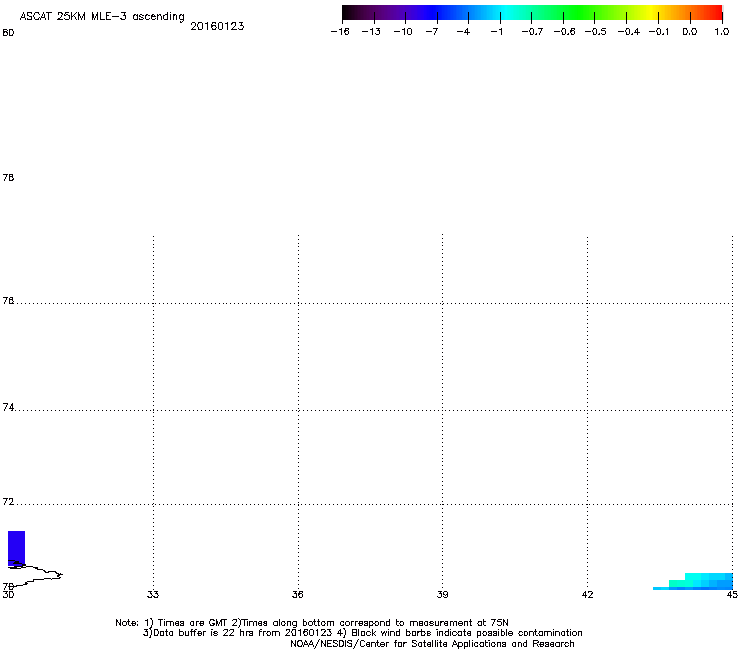Click the colorbar label -0.5
740x650 pixels.
point(595,32)
